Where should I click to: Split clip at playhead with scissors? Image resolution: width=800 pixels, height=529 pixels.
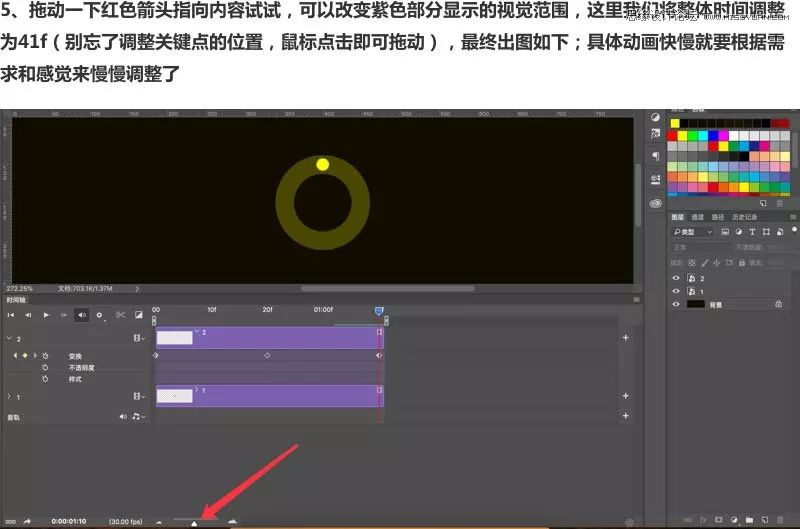pos(120,315)
